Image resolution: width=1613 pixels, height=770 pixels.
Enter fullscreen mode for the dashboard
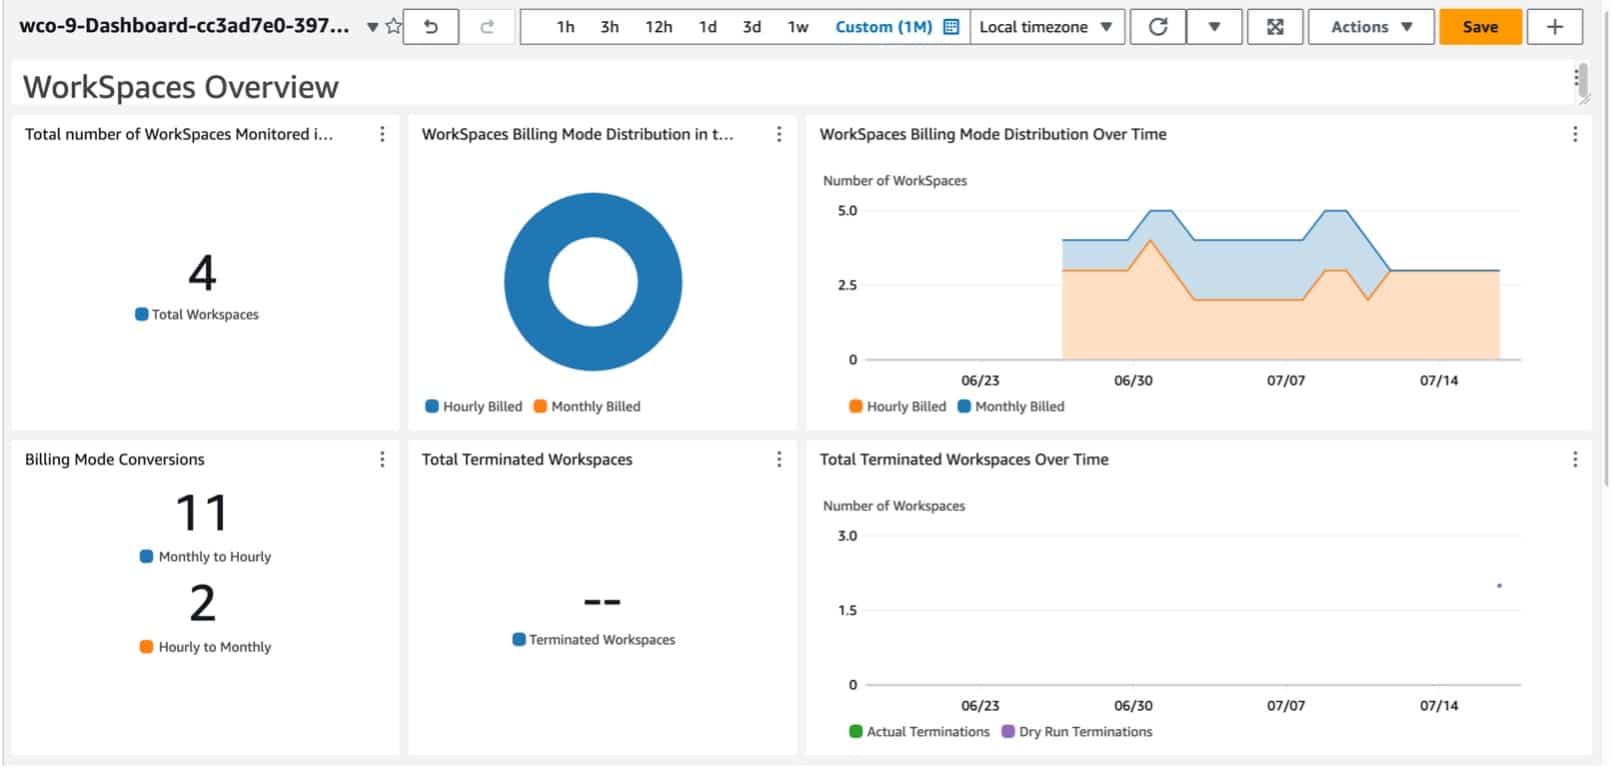coord(1275,27)
